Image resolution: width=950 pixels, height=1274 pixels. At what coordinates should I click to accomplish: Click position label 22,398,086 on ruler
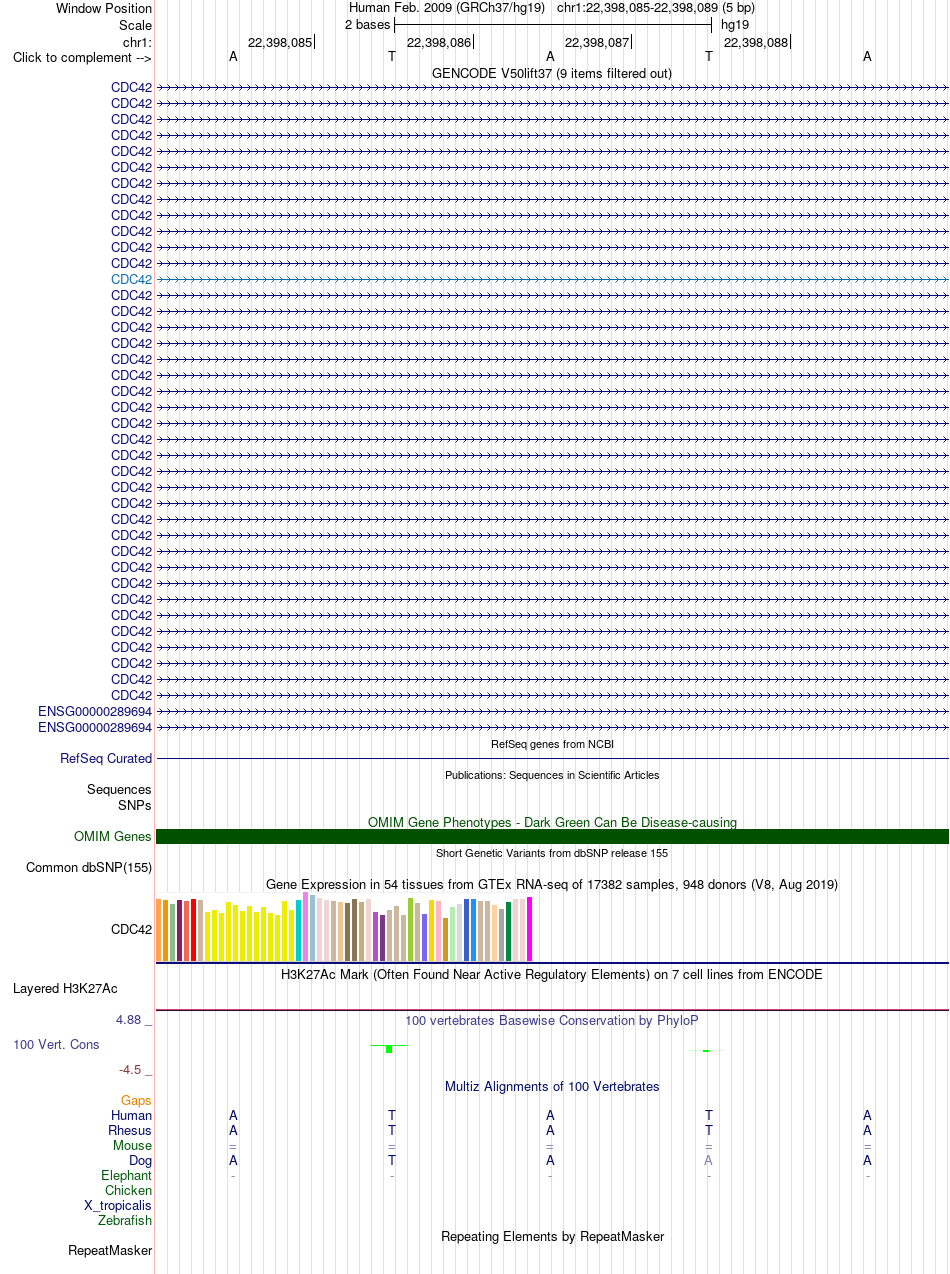pos(439,42)
